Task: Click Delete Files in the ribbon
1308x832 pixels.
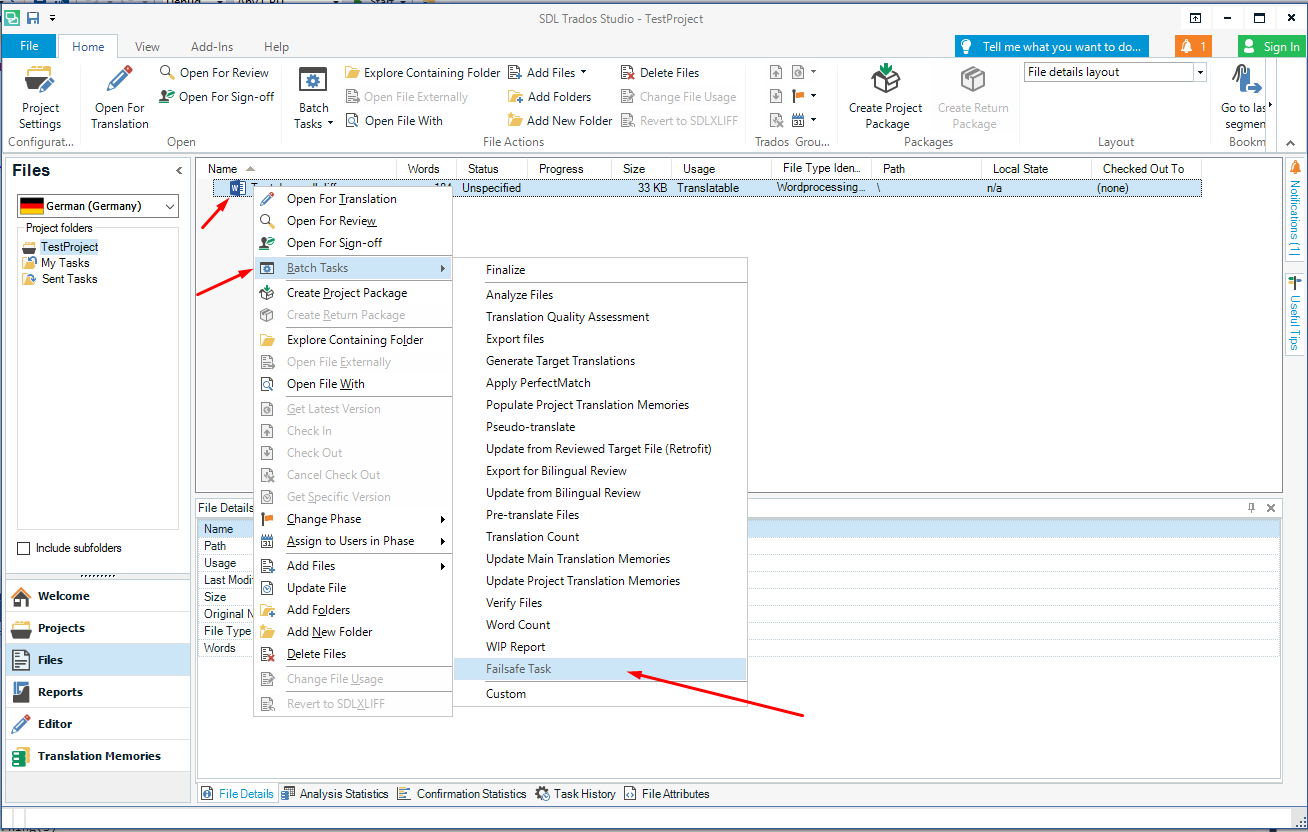Action: tap(659, 73)
